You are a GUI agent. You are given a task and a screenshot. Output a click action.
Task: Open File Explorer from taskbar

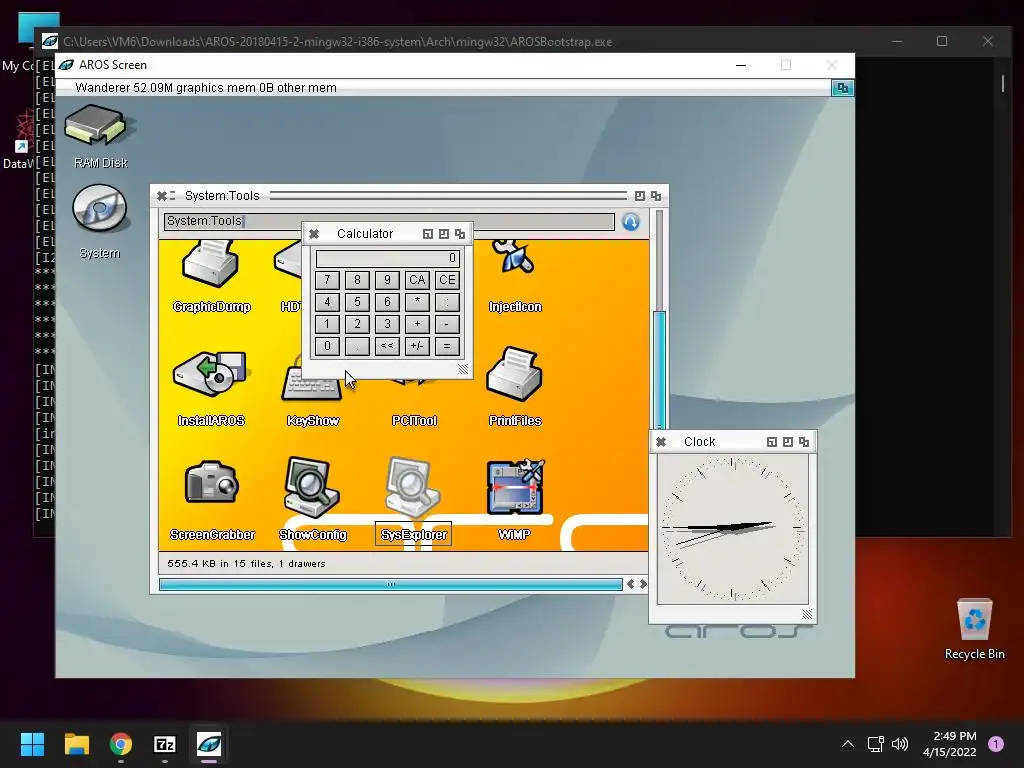(76, 744)
